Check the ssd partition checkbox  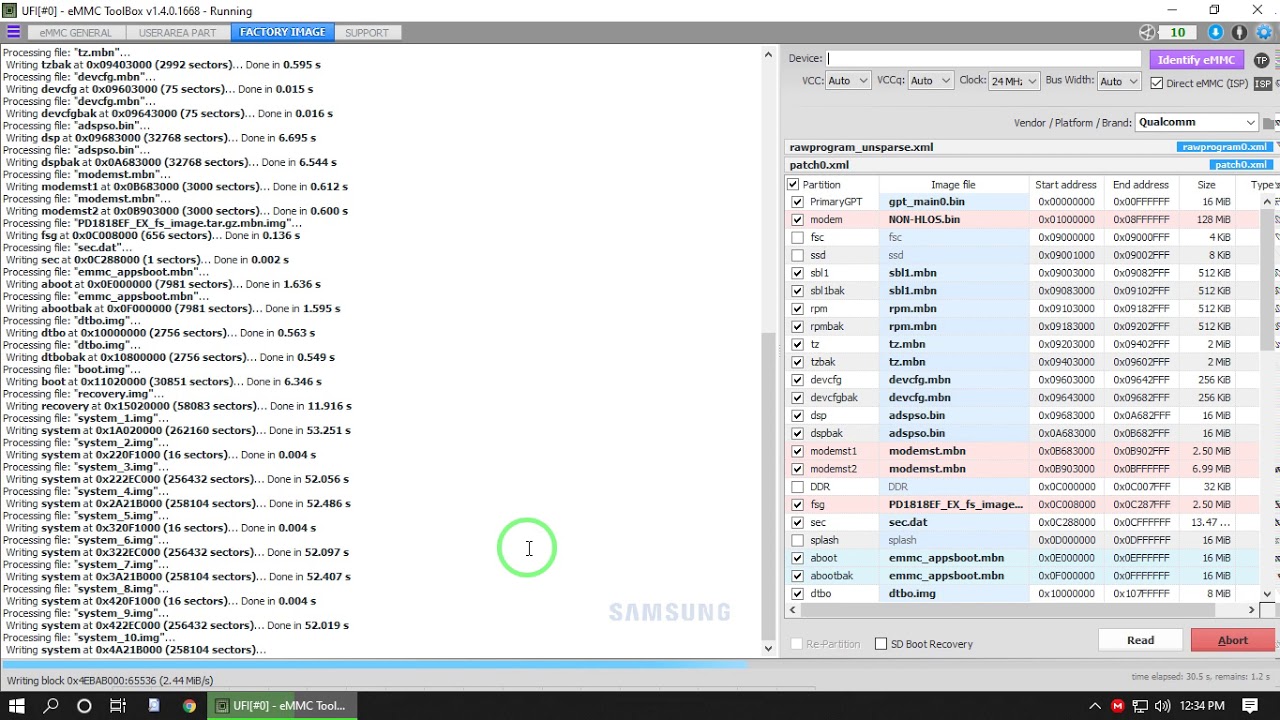click(797, 256)
